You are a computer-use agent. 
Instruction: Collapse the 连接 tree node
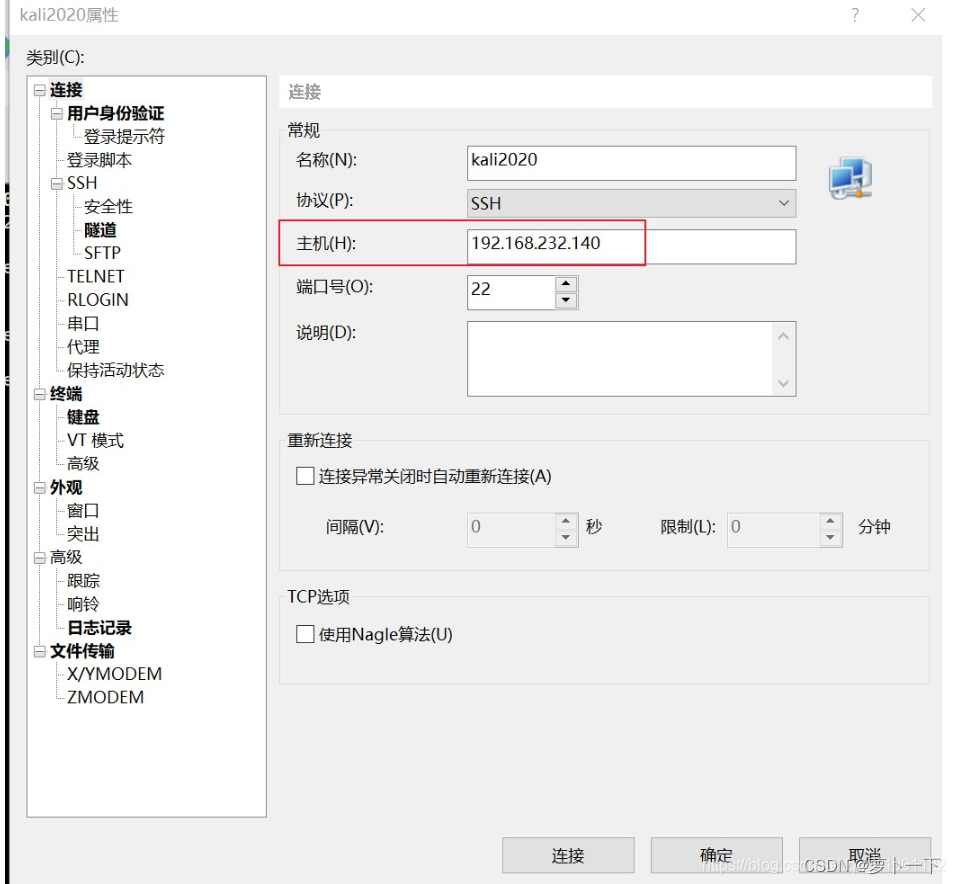pyautogui.click(x=40, y=90)
